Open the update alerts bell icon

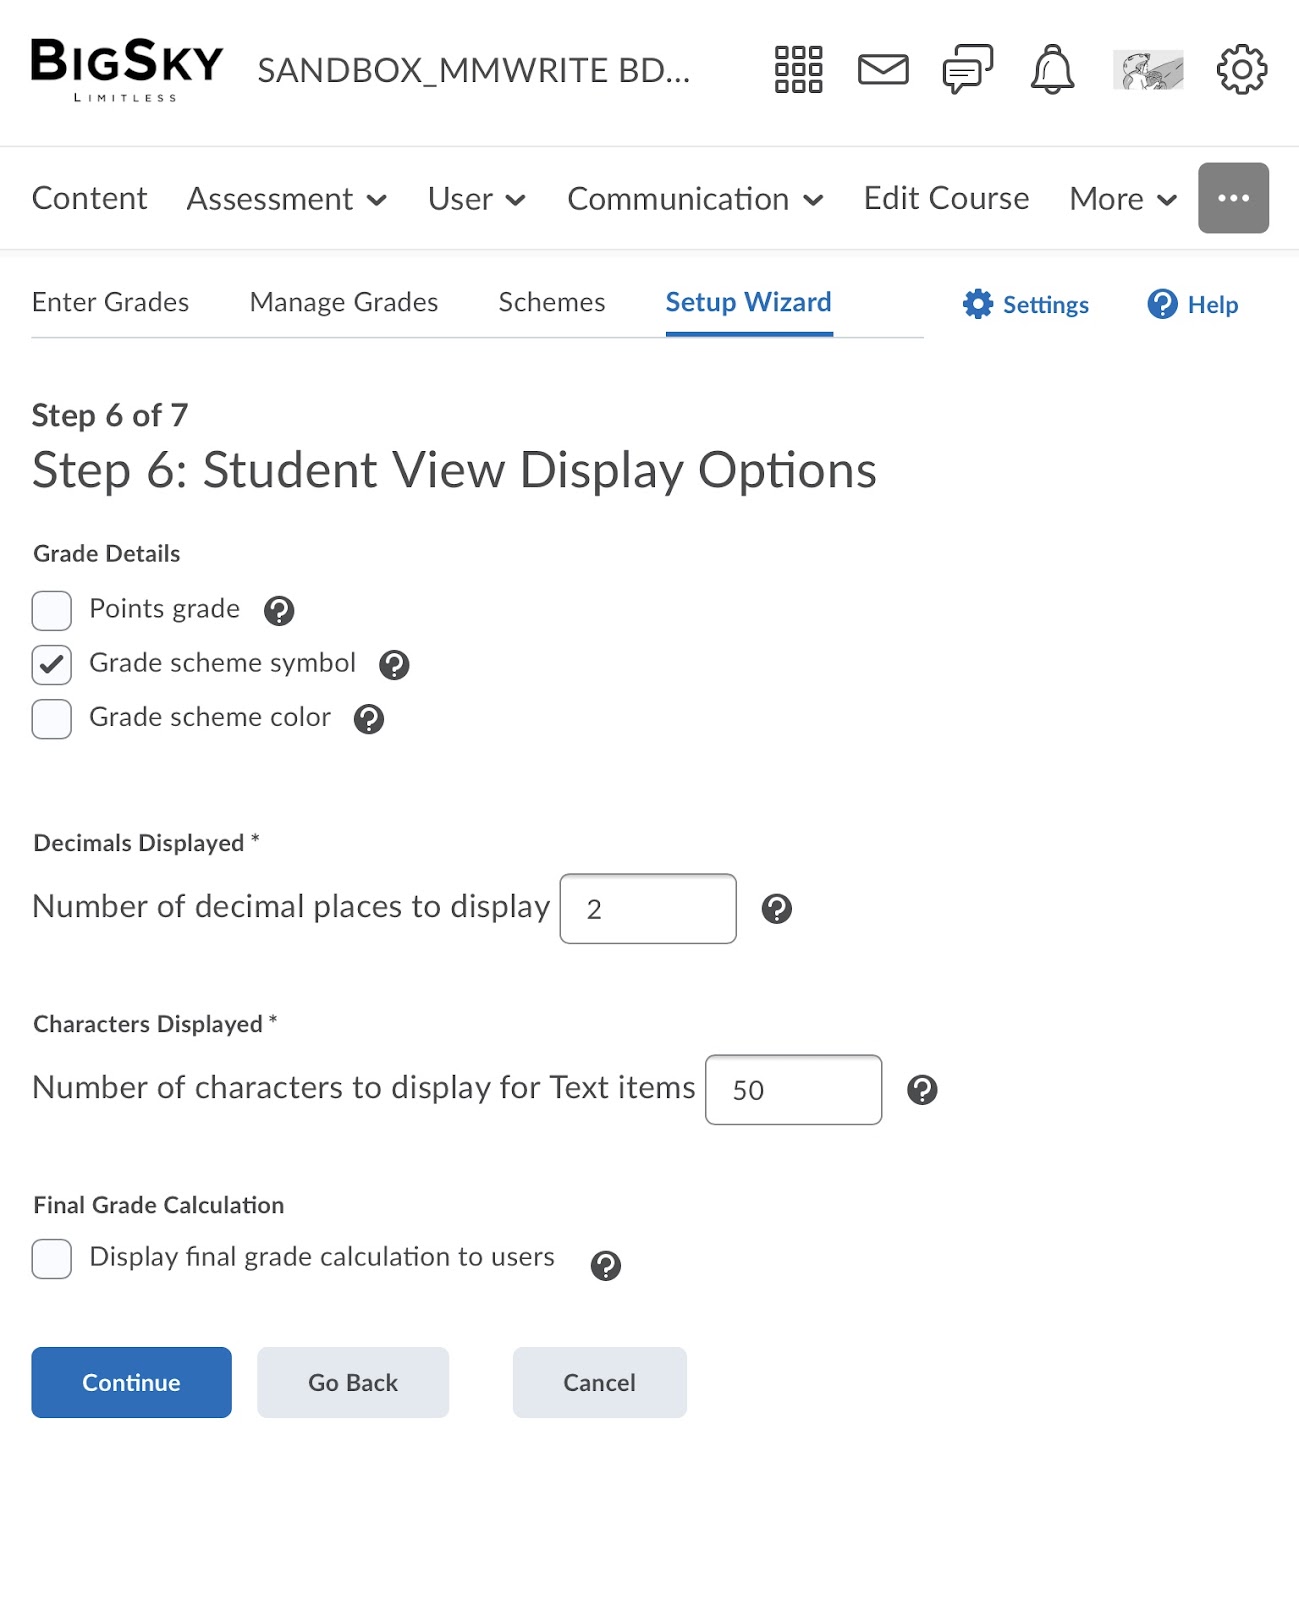click(x=1052, y=70)
